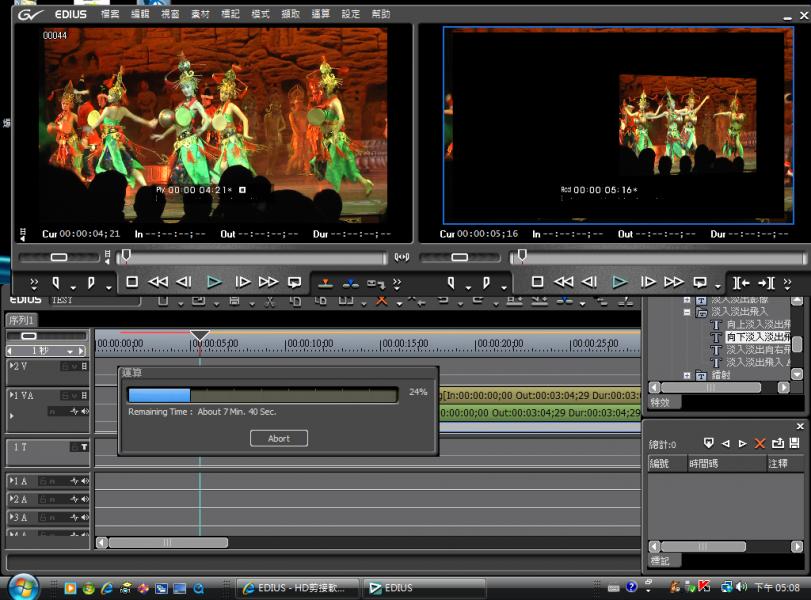This screenshot has height=600, width=811.
Task: Click the red delete marker X icon
Action: (760, 443)
